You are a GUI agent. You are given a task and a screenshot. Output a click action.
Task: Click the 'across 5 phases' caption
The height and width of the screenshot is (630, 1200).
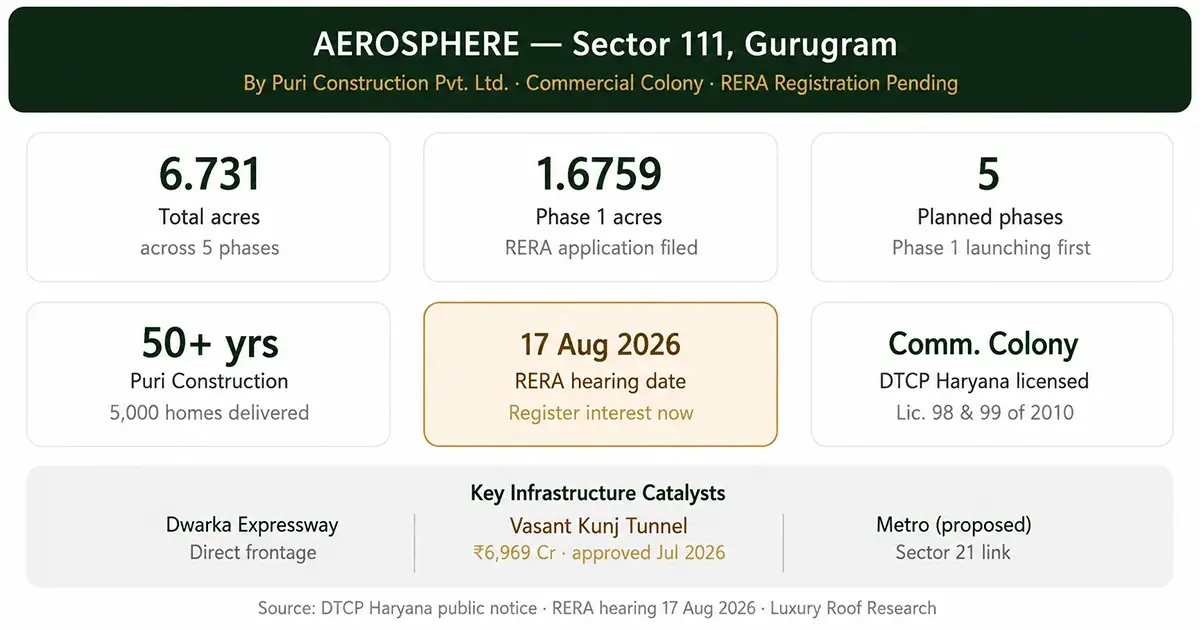209,248
